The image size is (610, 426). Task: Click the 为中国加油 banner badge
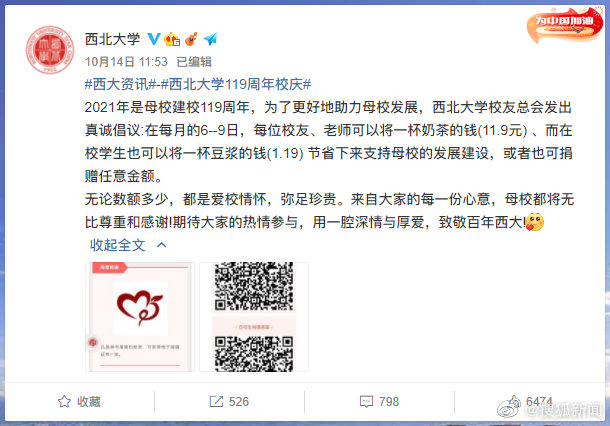pos(564,24)
